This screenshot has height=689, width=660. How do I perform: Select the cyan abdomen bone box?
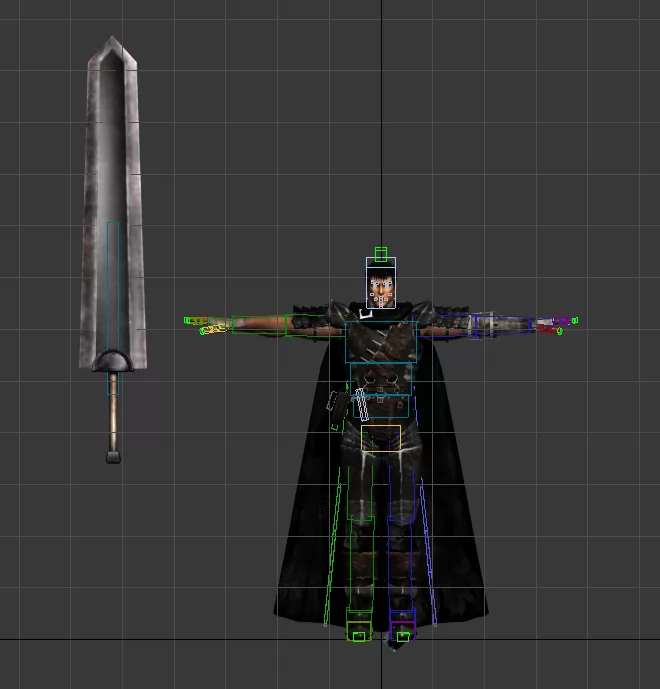coord(380,378)
